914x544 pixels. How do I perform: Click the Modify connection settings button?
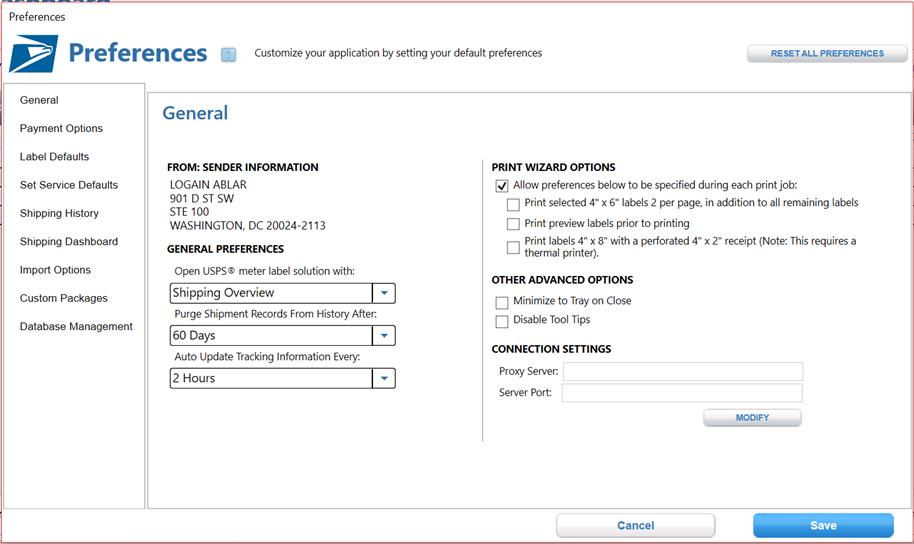click(752, 417)
